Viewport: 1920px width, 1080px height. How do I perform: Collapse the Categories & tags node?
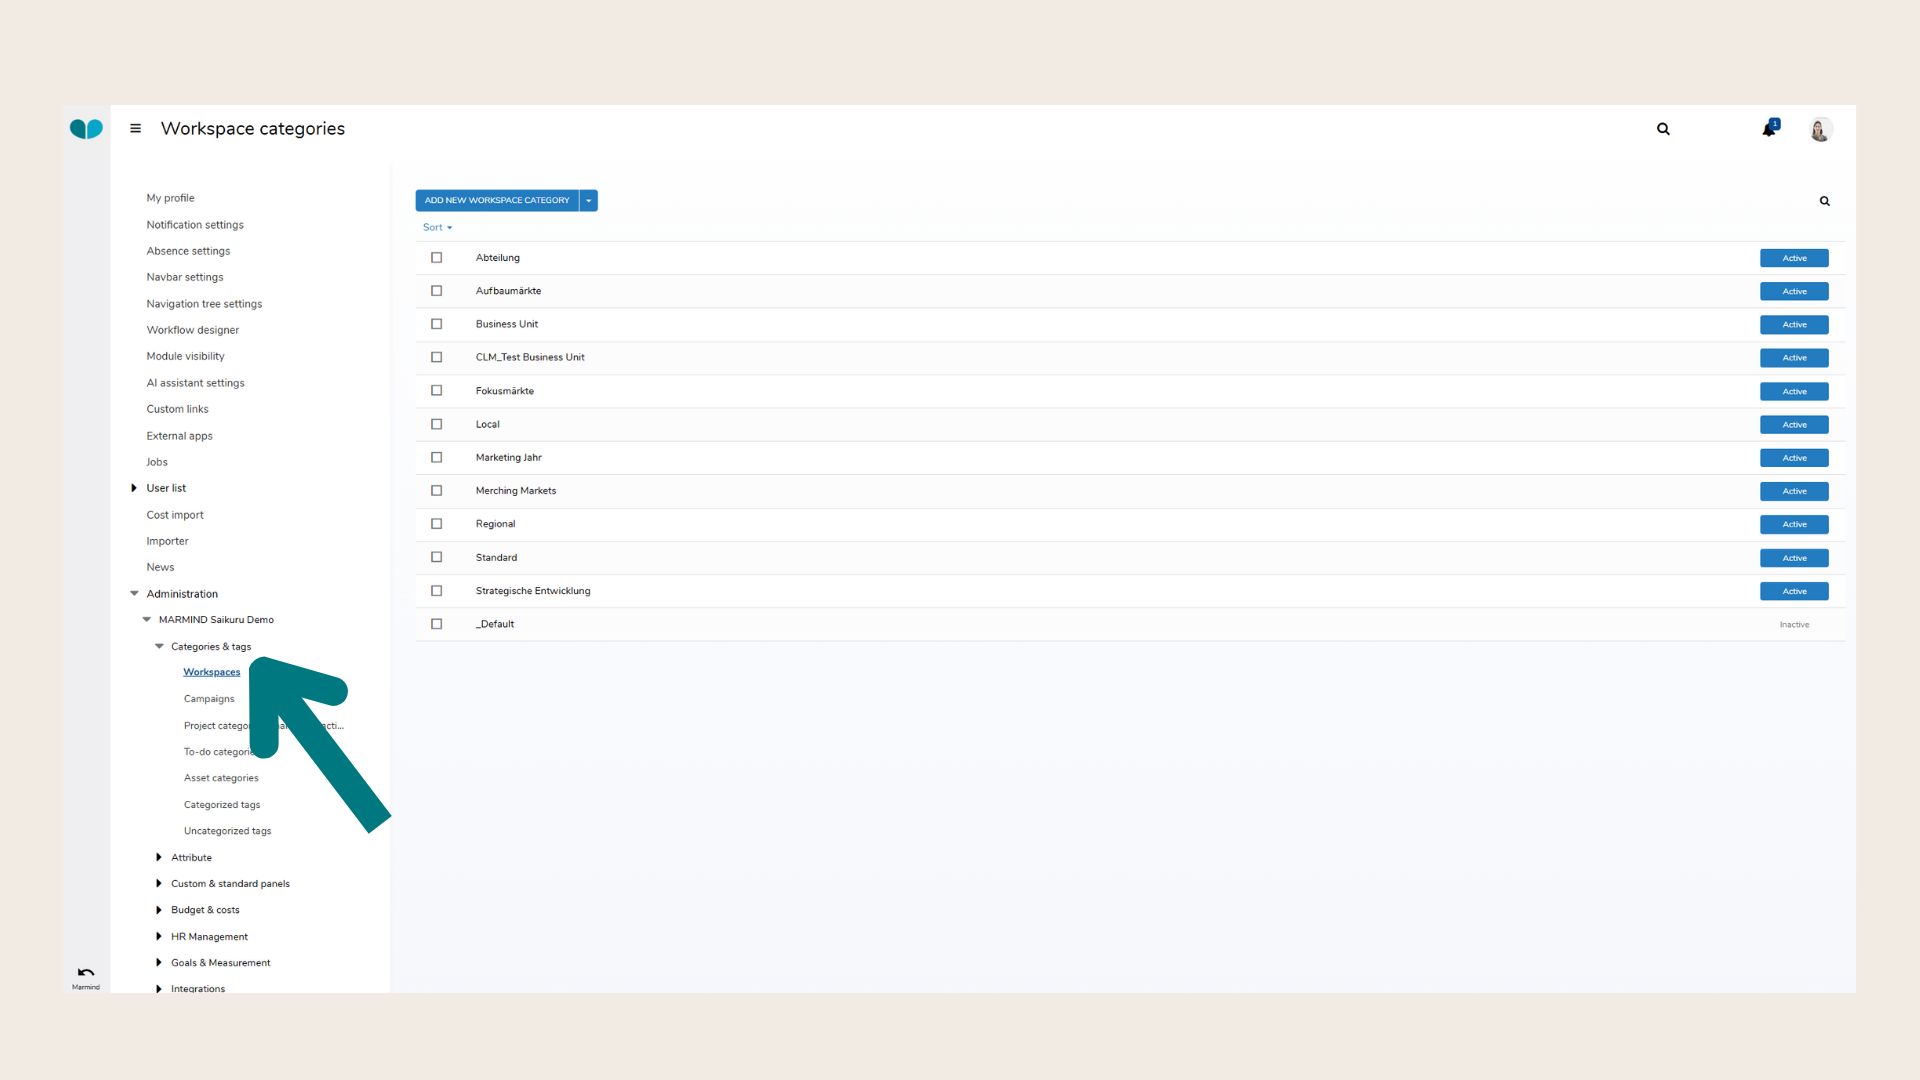(159, 647)
